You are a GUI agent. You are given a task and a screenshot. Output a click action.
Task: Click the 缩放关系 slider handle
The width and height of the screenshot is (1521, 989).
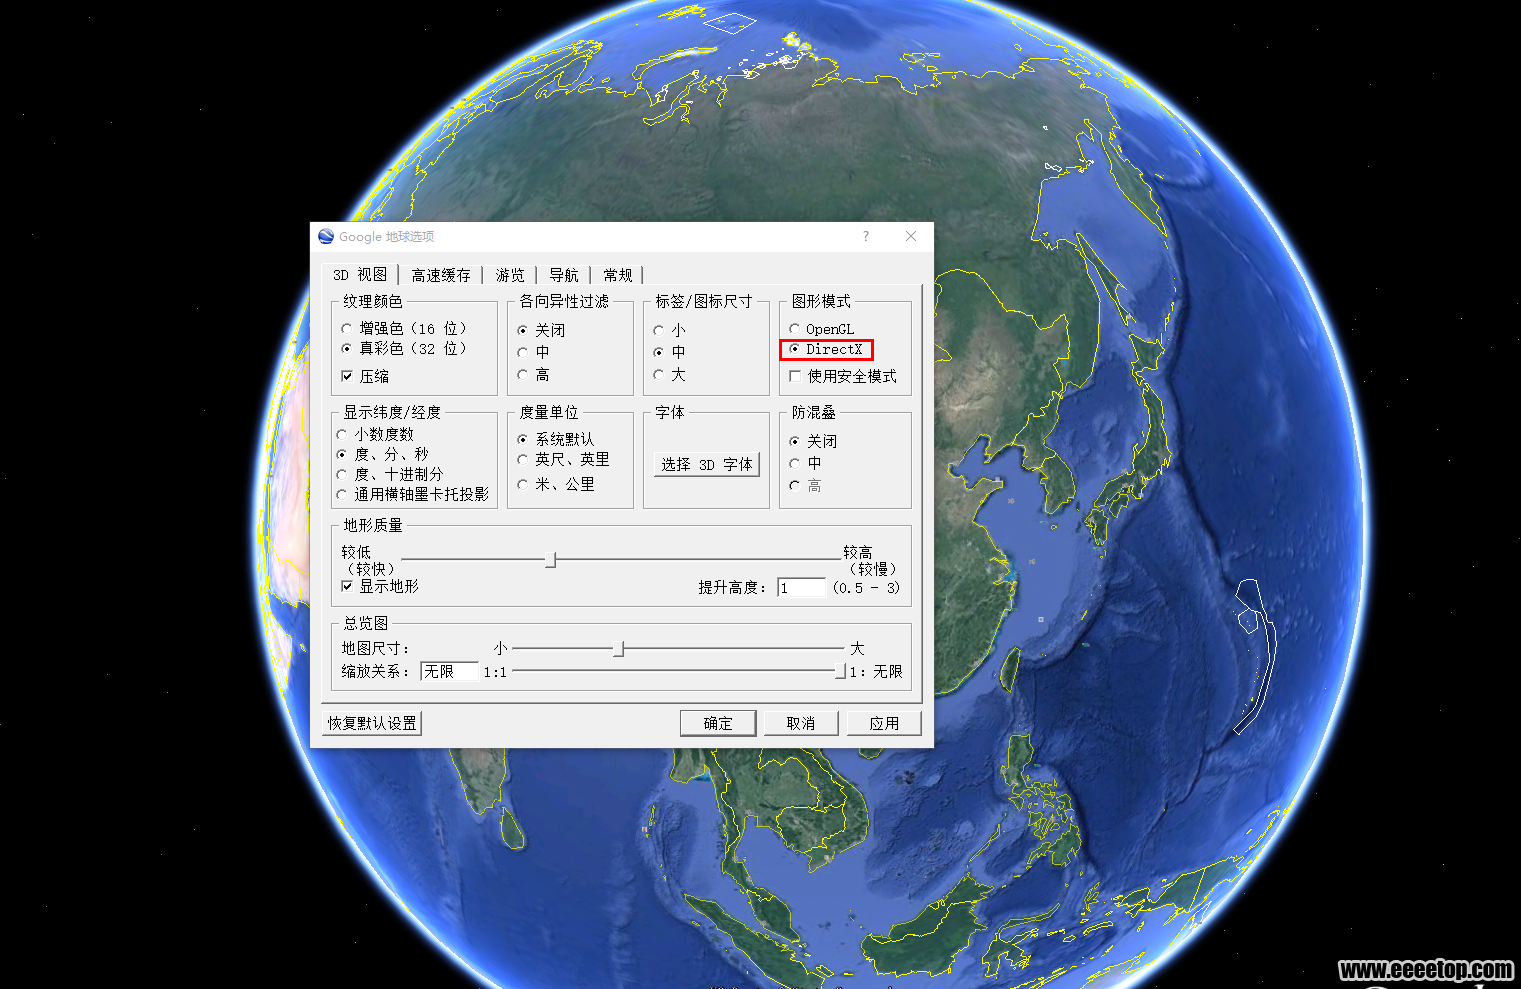click(x=840, y=672)
